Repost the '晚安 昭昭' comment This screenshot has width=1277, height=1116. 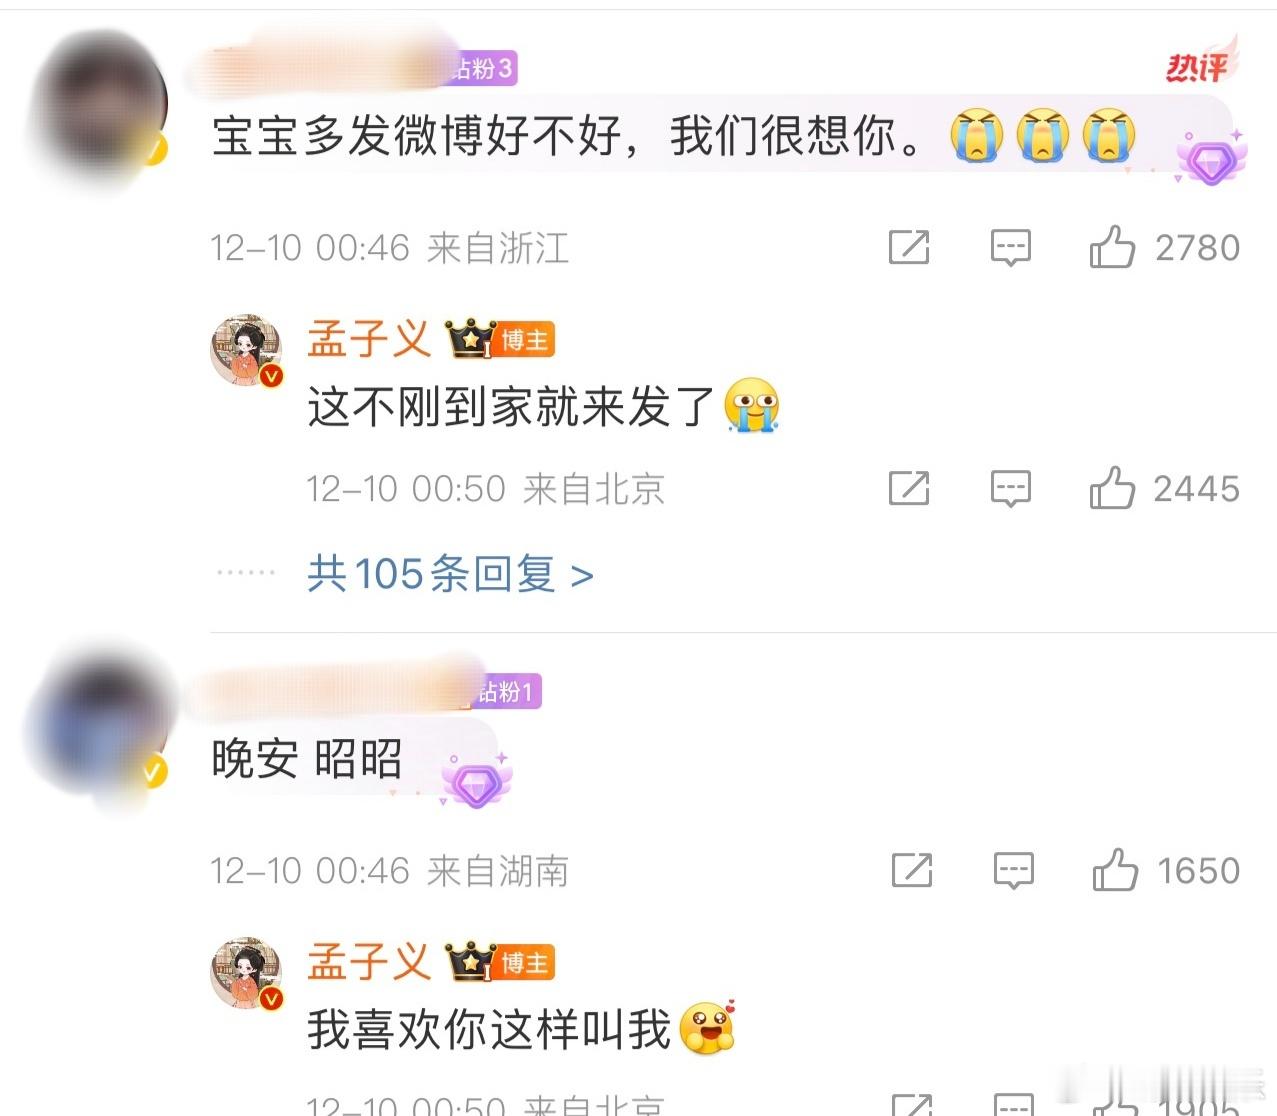click(x=912, y=870)
